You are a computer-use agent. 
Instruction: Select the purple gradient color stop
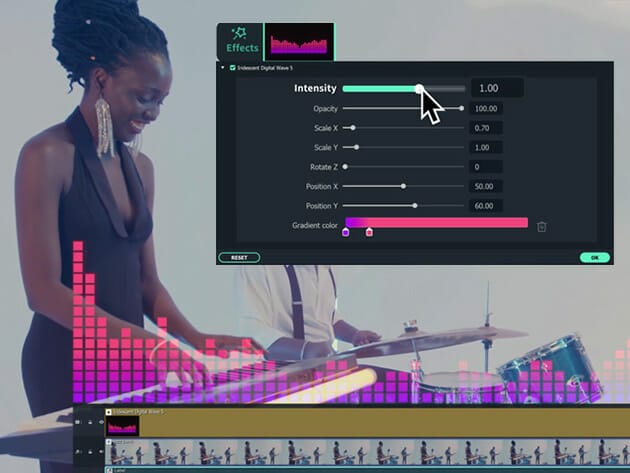click(x=346, y=232)
